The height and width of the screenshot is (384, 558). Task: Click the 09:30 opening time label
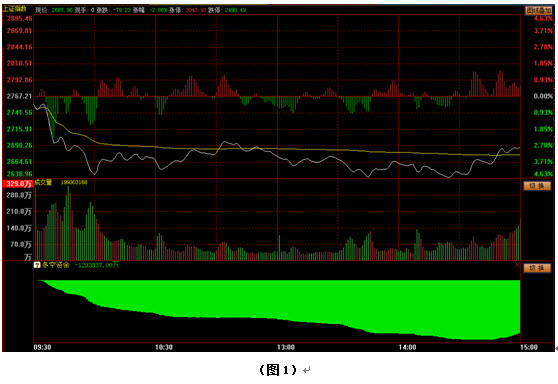point(42,347)
